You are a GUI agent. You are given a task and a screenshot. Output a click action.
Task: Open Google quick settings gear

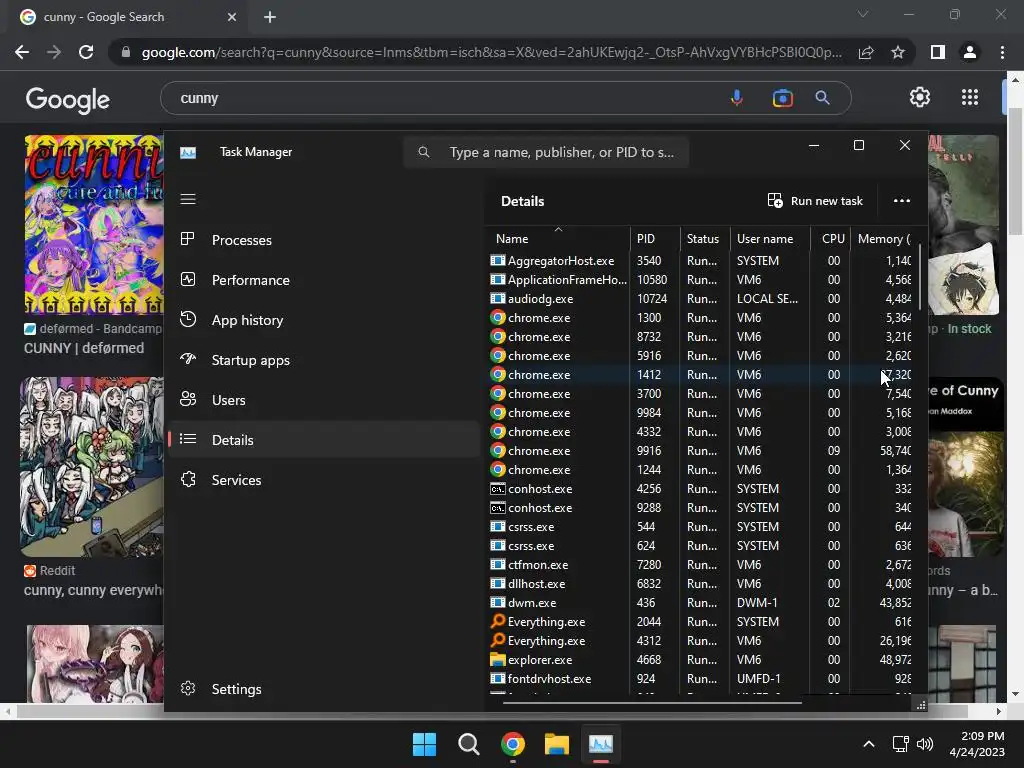920,97
